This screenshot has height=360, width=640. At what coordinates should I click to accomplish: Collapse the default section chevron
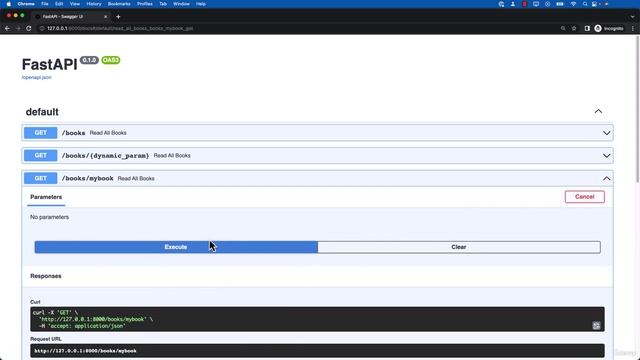pos(598,111)
